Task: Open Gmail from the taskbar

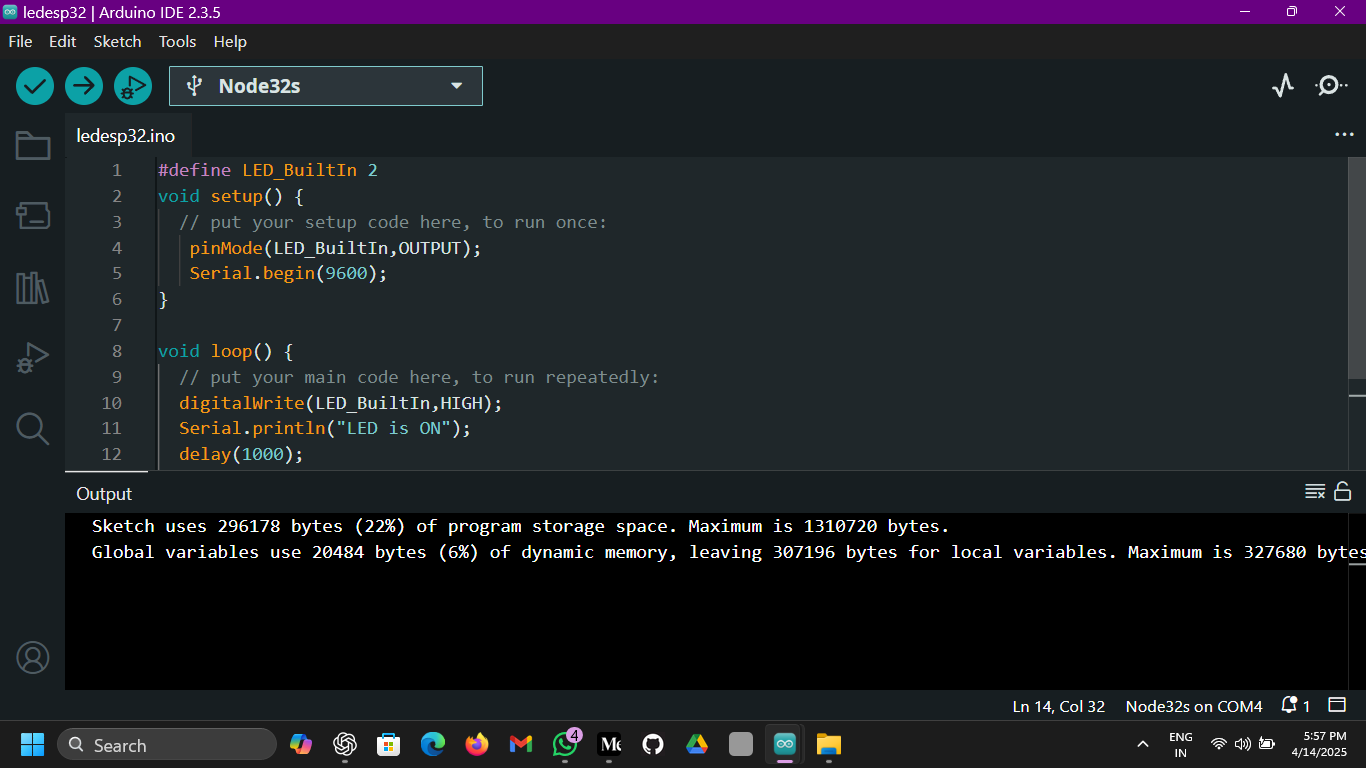Action: coord(521,744)
